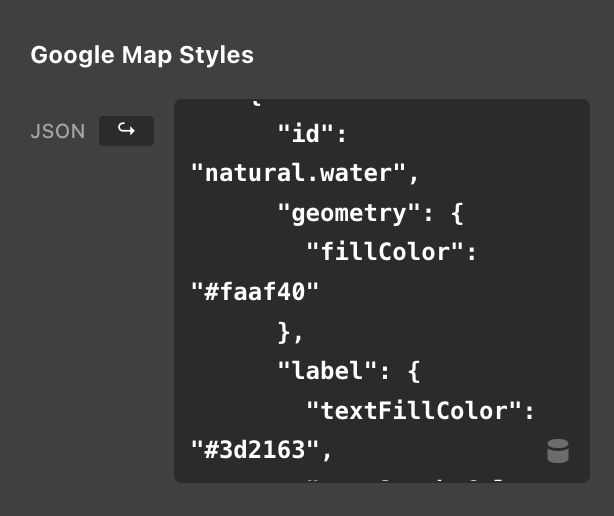Click the colon after "fillColor"
Image resolution: width=614 pixels, height=516 pixels.
tap(471, 252)
